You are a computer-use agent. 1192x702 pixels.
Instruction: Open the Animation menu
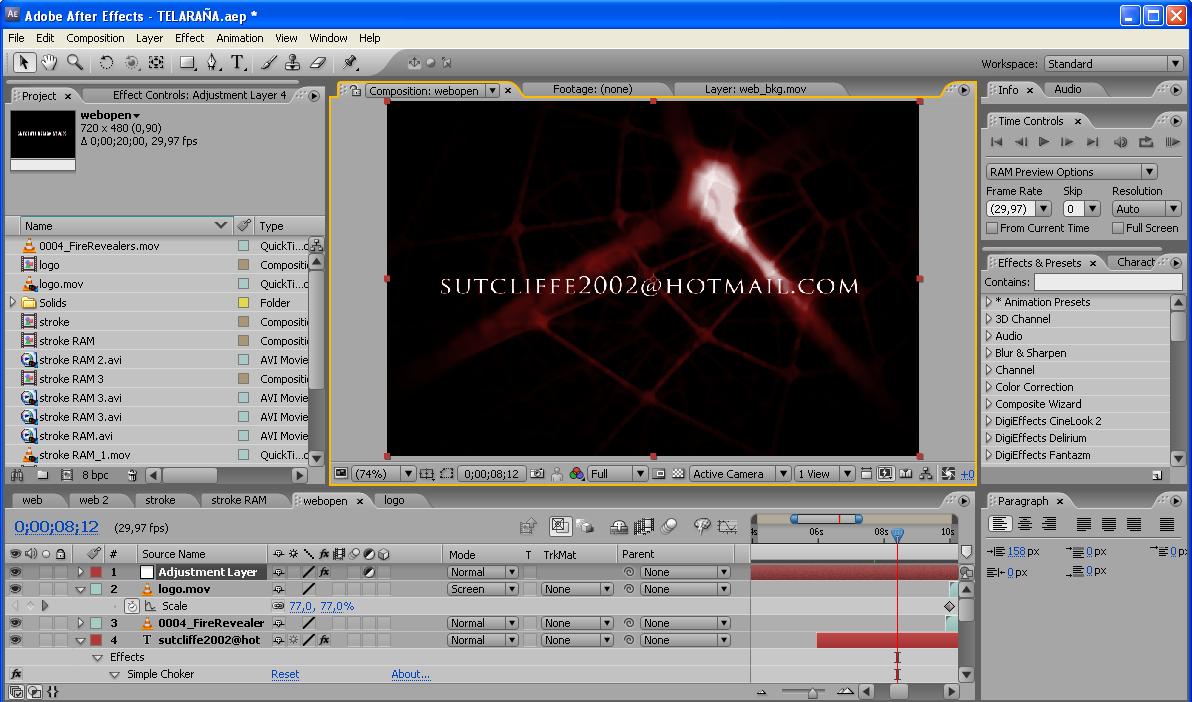(x=239, y=38)
